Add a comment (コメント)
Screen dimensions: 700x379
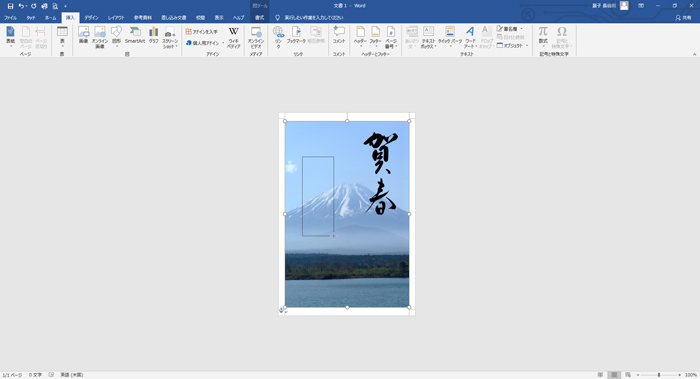pyautogui.click(x=339, y=35)
